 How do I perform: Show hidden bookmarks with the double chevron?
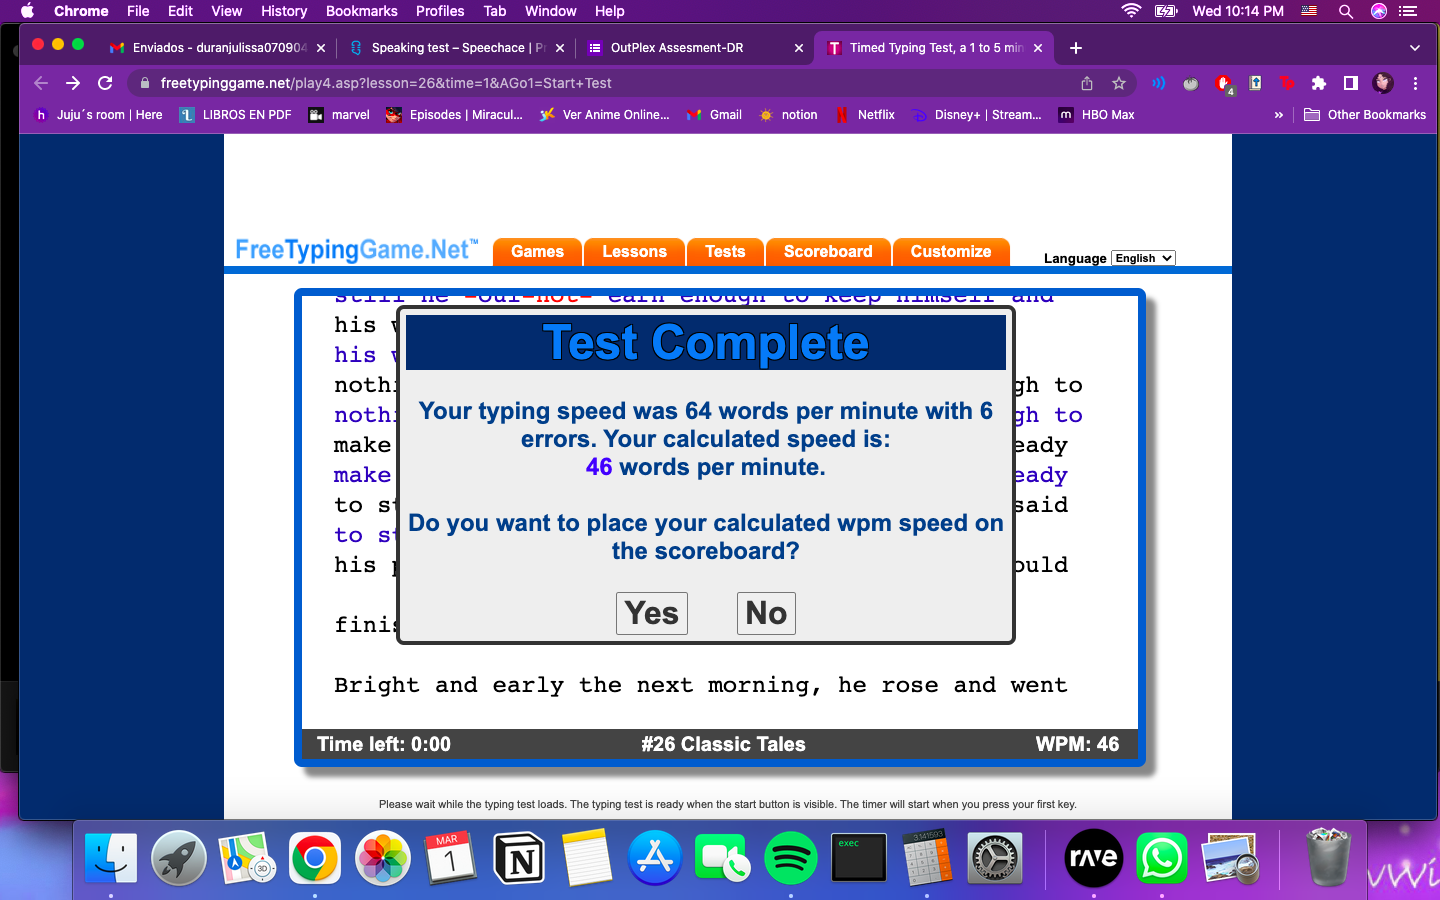coord(1278,115)
